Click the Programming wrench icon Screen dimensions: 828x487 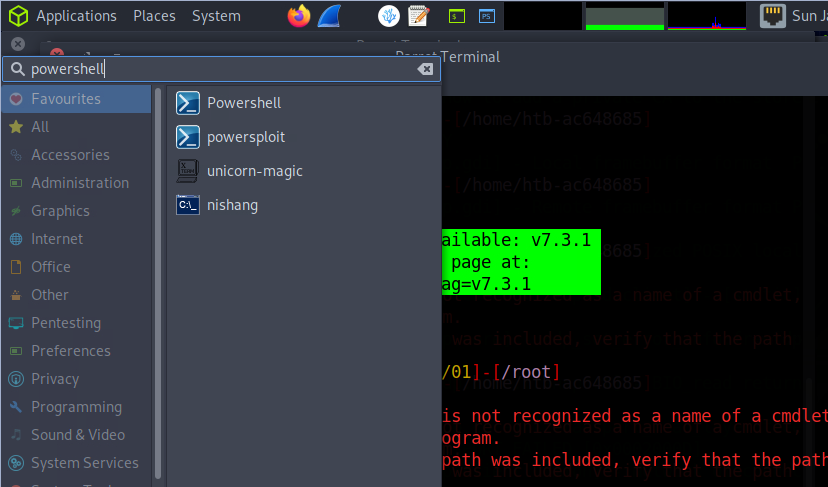[x=16, y=407]
